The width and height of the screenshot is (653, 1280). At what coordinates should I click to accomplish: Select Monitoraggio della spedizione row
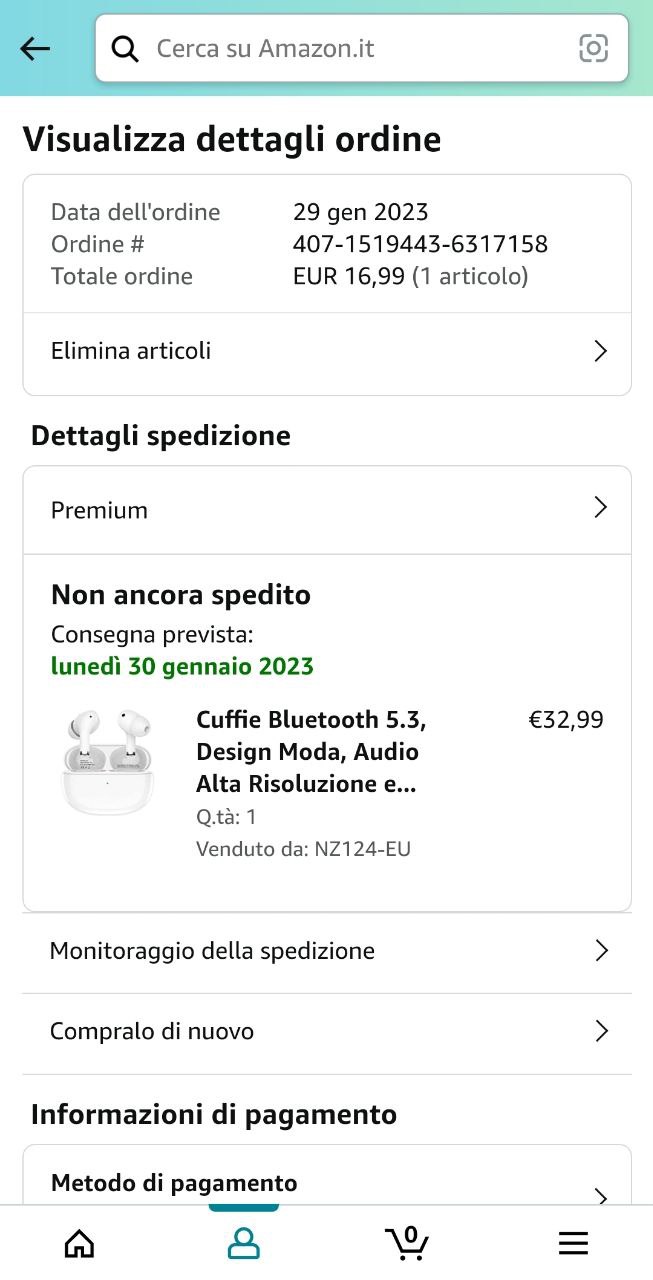pos(212,950)
